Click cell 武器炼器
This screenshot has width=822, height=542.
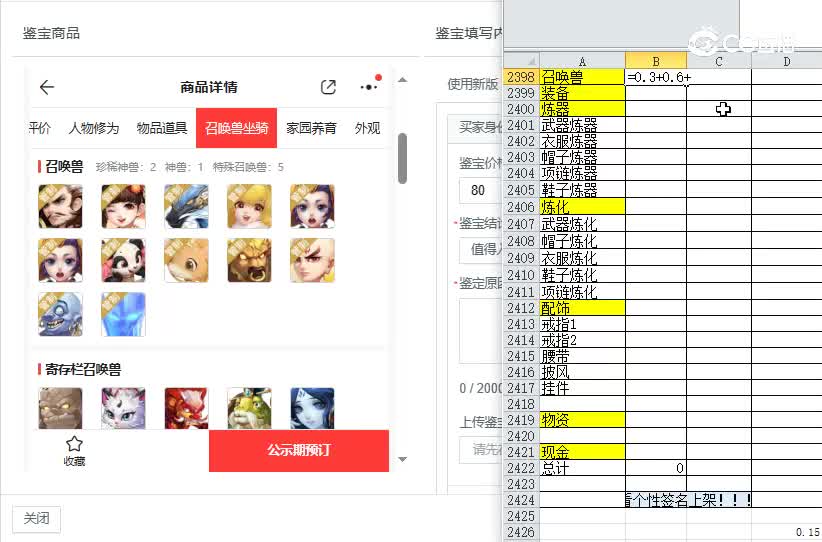582,125
